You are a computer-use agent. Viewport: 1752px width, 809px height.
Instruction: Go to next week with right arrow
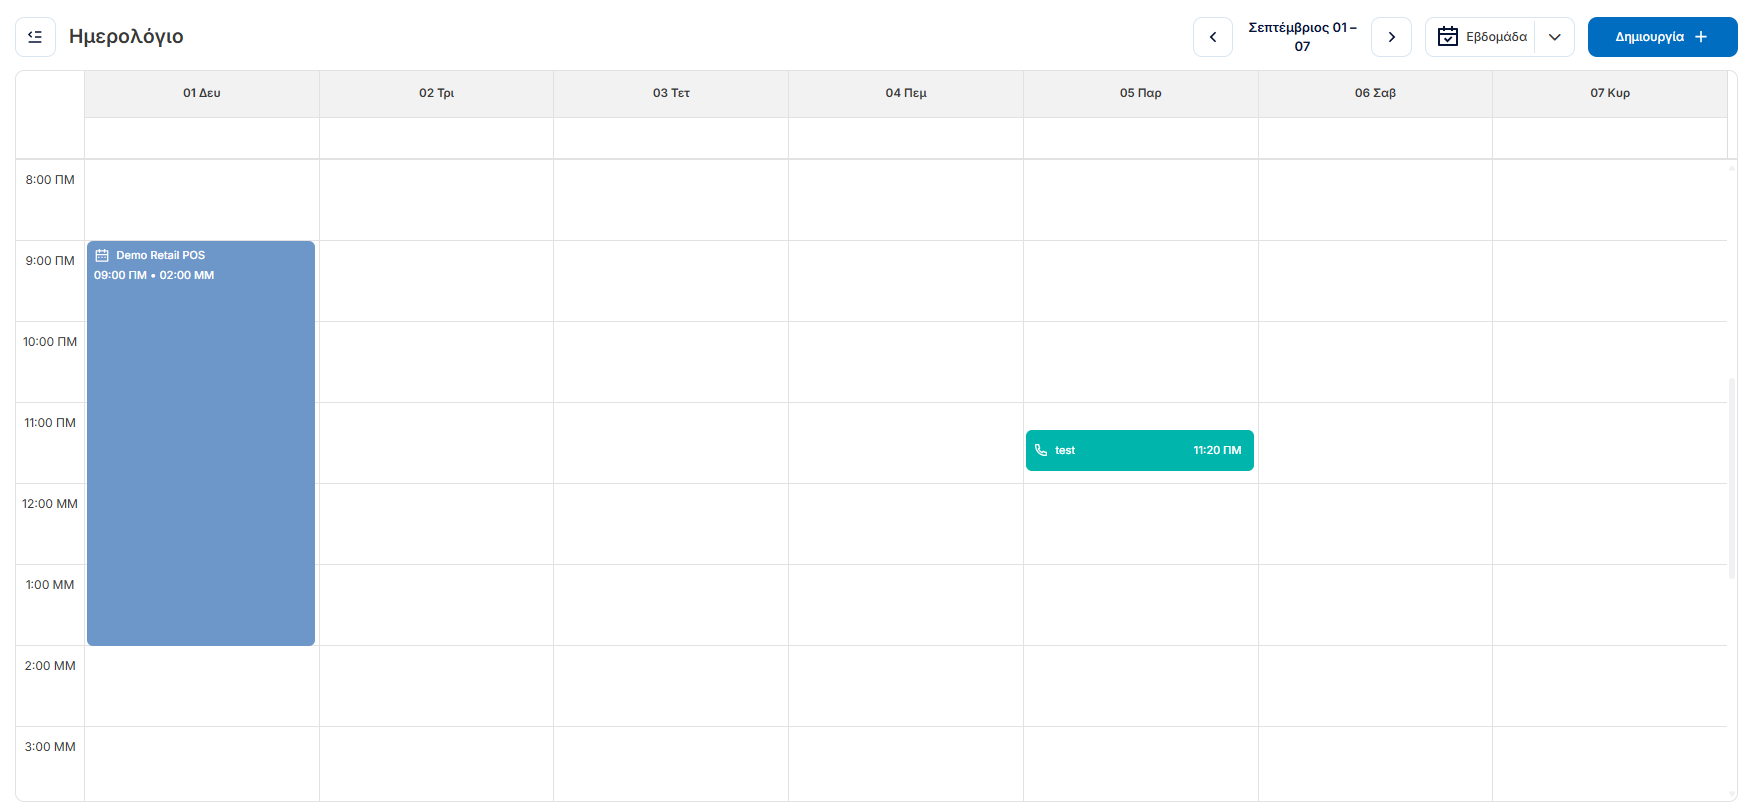[1391, 37]
